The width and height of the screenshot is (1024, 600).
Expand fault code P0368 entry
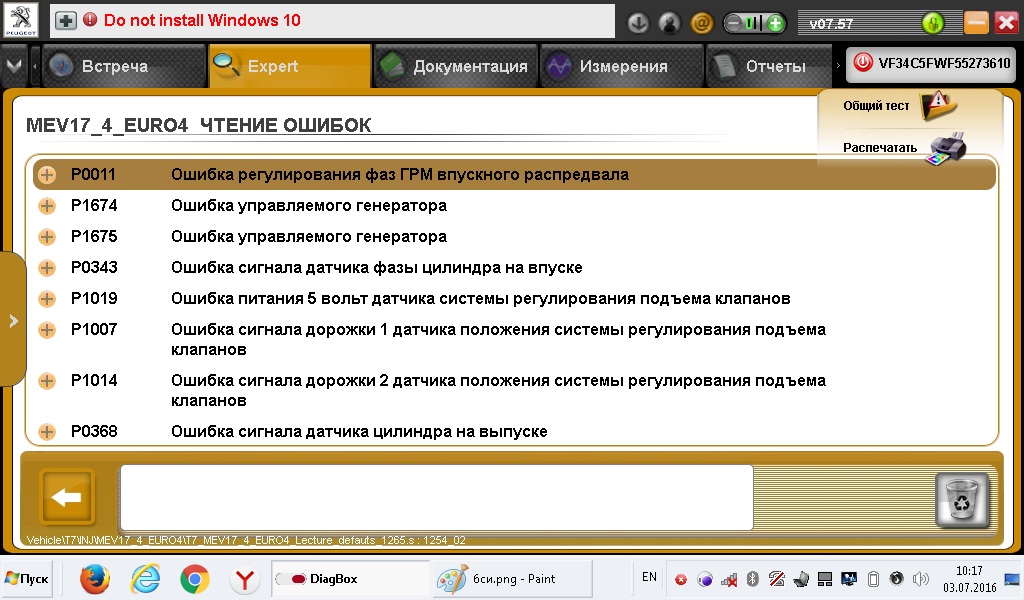tap(47, 432)
